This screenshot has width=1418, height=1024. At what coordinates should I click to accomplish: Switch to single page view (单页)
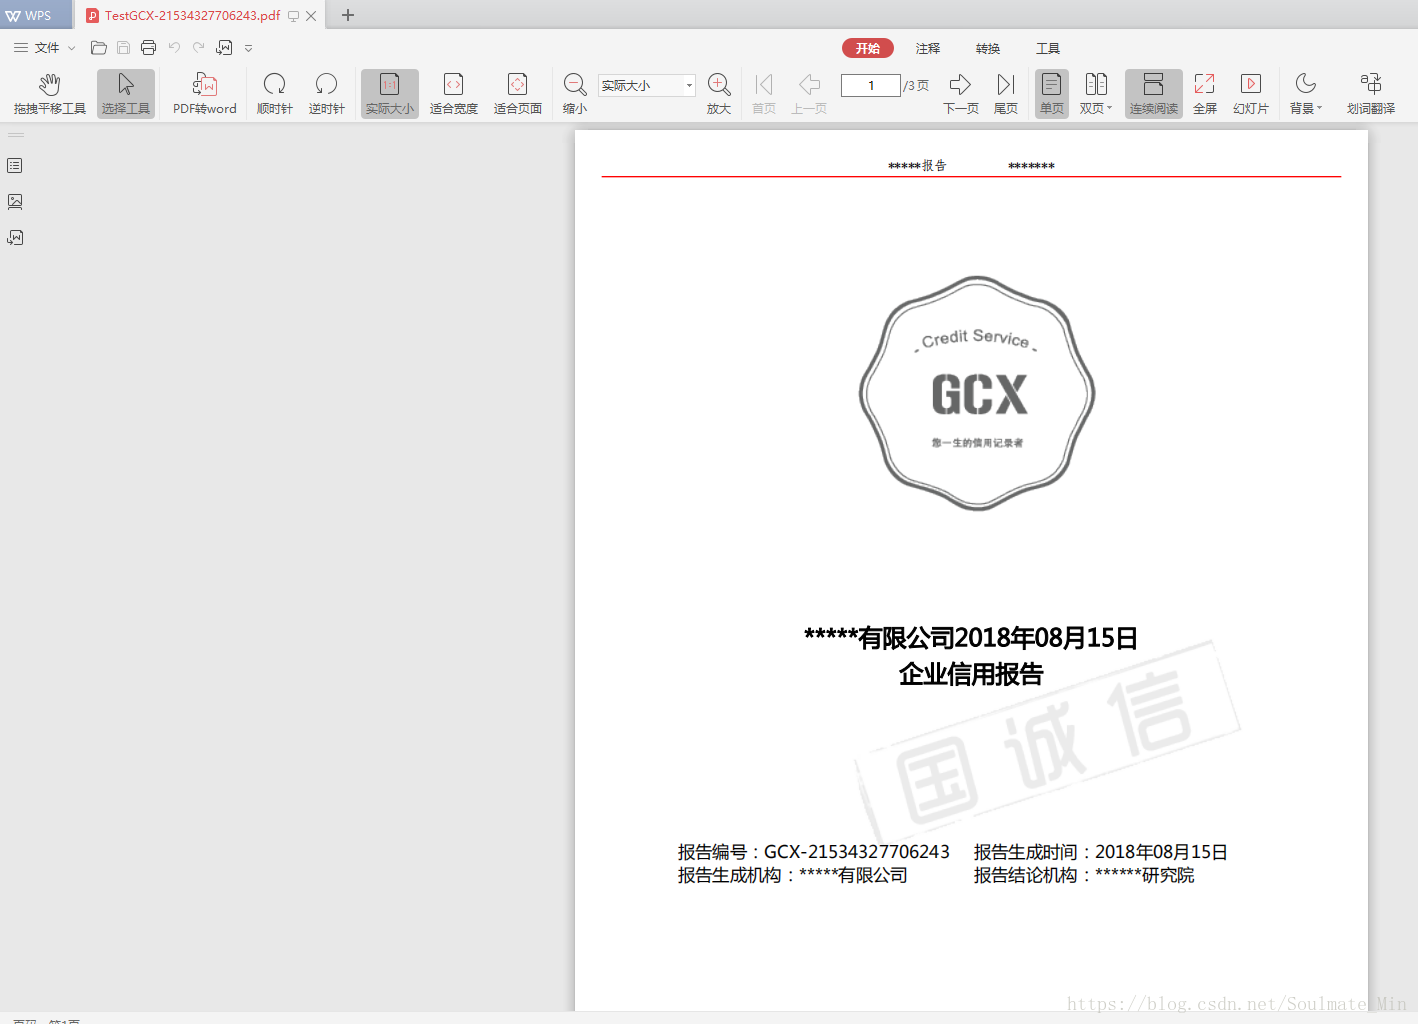tap(1051, 94)
